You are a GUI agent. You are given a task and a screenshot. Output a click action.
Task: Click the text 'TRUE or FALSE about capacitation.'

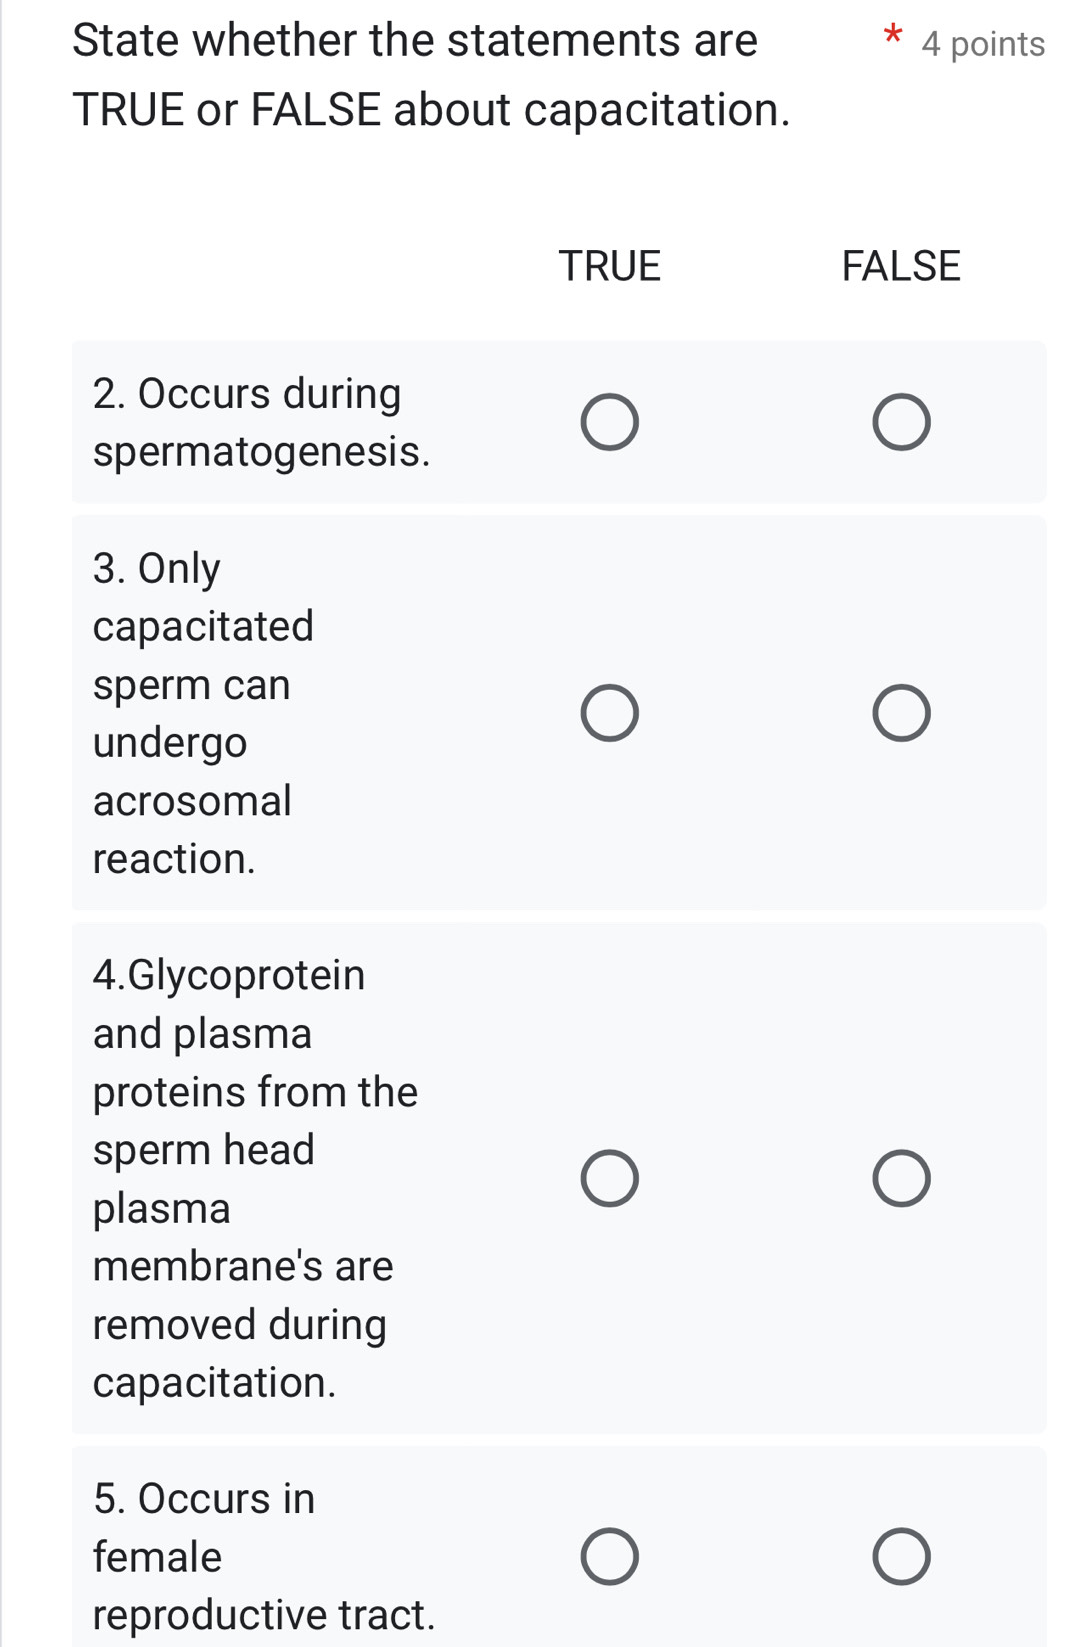(431, 110)
